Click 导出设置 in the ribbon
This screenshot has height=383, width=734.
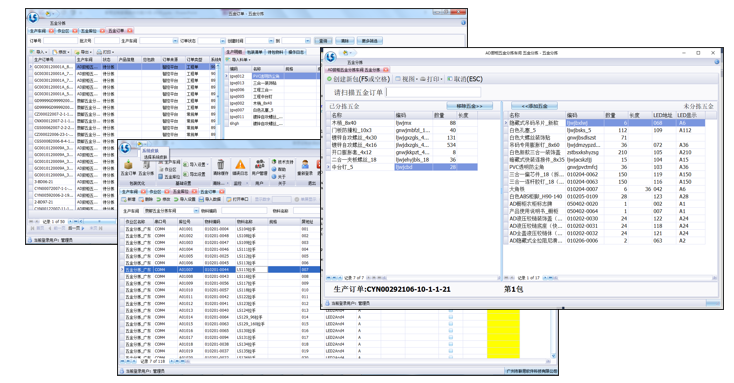point(195,174)
